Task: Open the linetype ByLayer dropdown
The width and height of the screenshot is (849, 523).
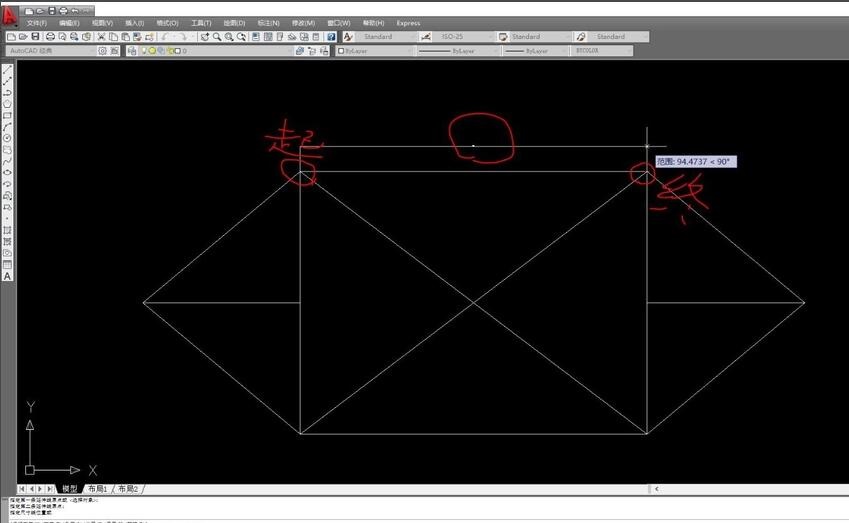Action: point(458,51)
